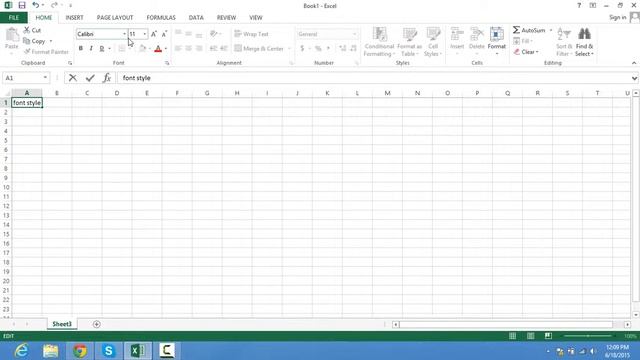
Task: Click the Fill button
Action: click(522, 41)
